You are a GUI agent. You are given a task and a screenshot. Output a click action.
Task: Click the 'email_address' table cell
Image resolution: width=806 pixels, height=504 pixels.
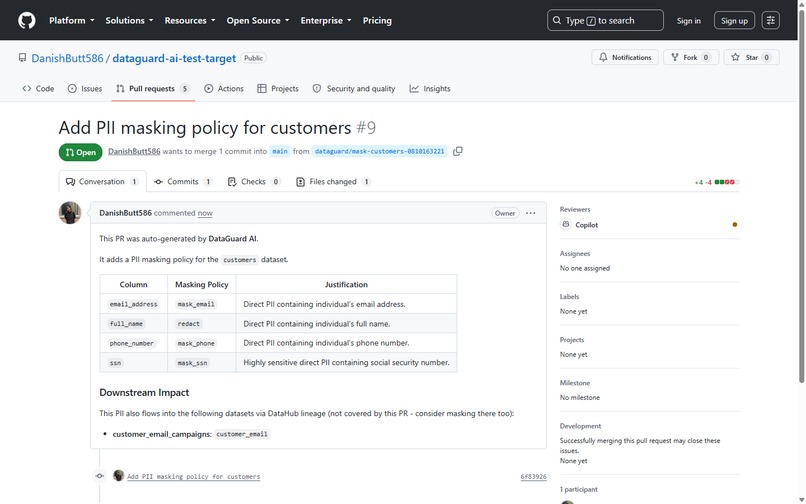pos(134,304)
